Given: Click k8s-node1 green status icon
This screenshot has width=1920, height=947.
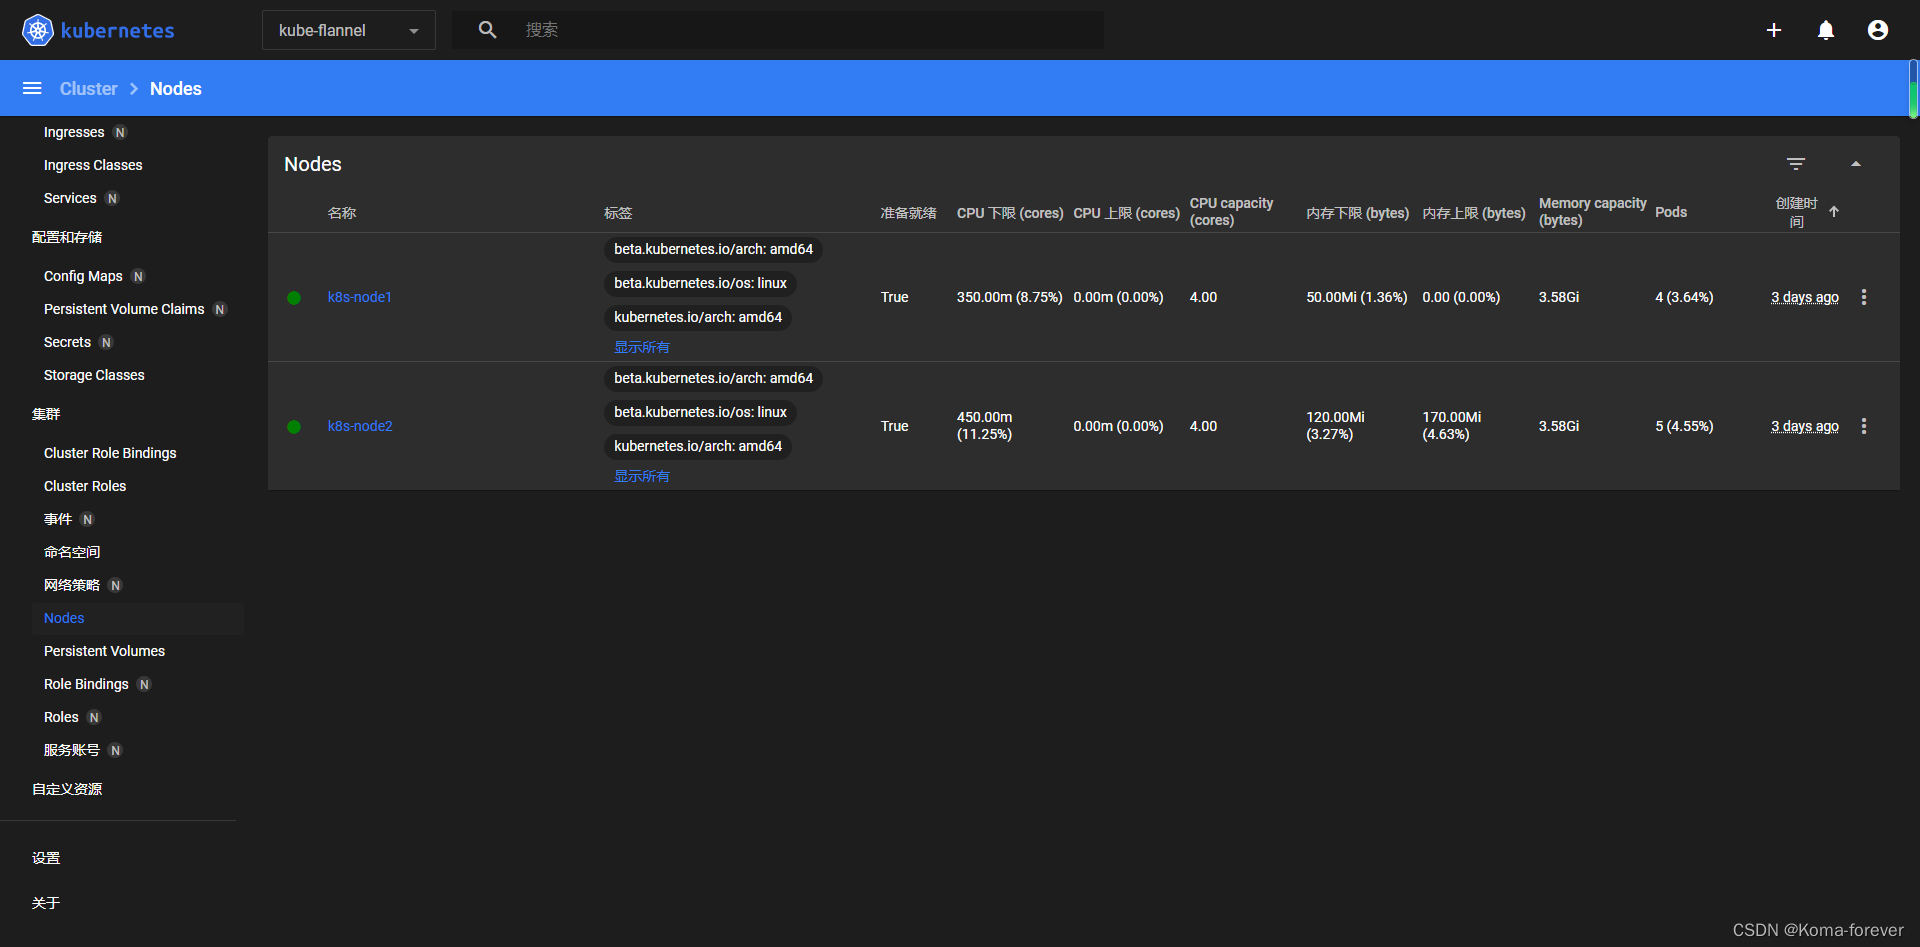Looking at the screenshot, I should coord(294,298).
